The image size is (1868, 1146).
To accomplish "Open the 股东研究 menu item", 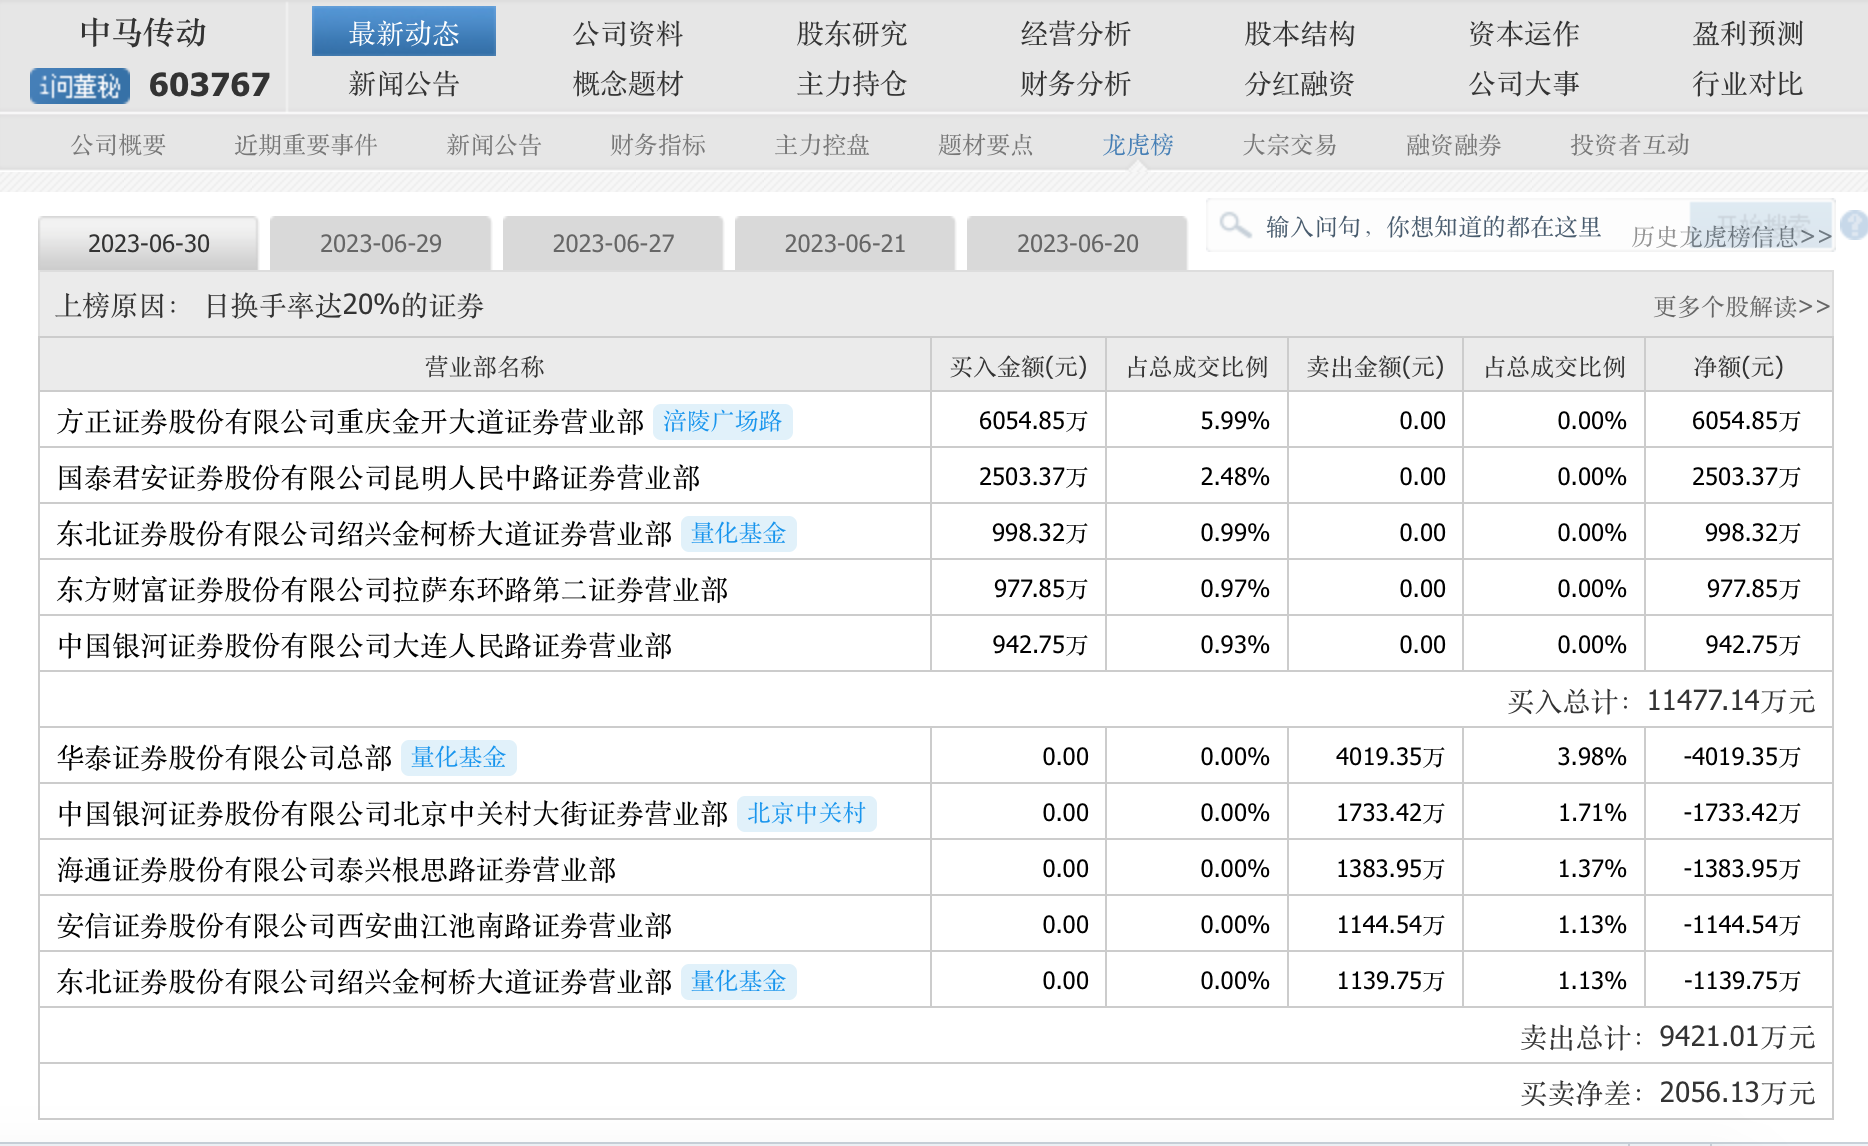I will click(852, 34).
